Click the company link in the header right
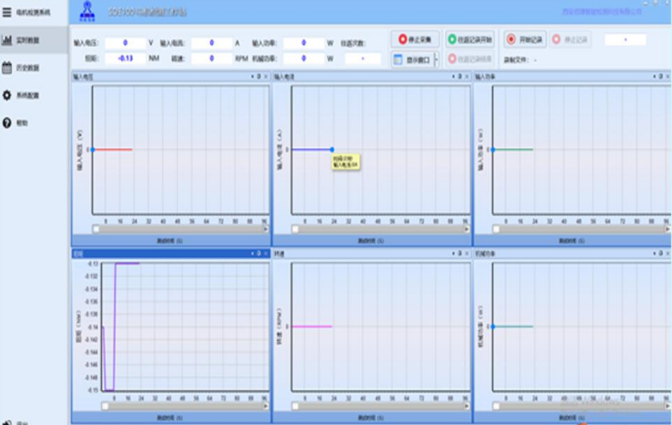This screenshot has height=425, width=672. click(602, 12)
